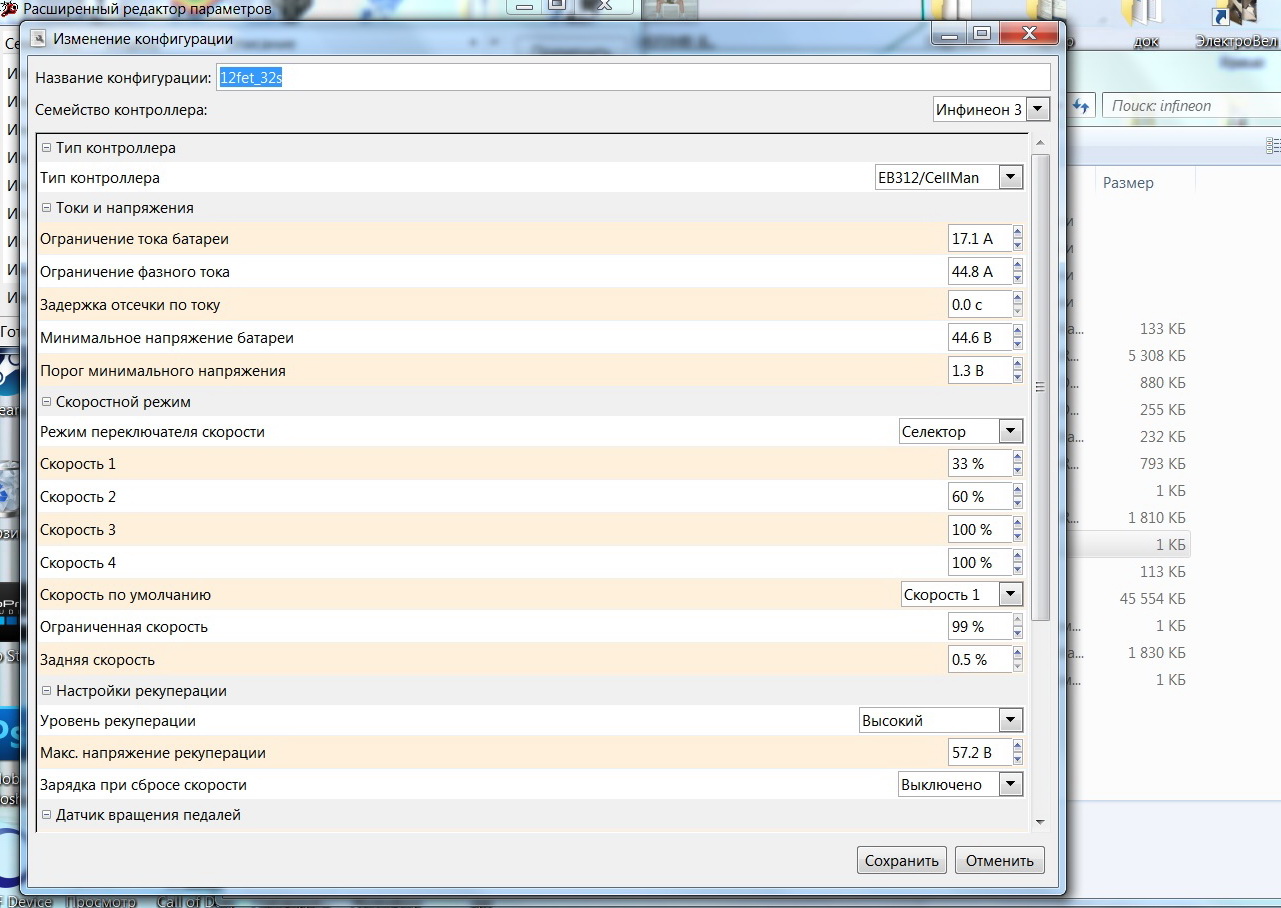Increase Ограничение тока батареи with up arrow

pyautogui.click(x=1018, y=233)
